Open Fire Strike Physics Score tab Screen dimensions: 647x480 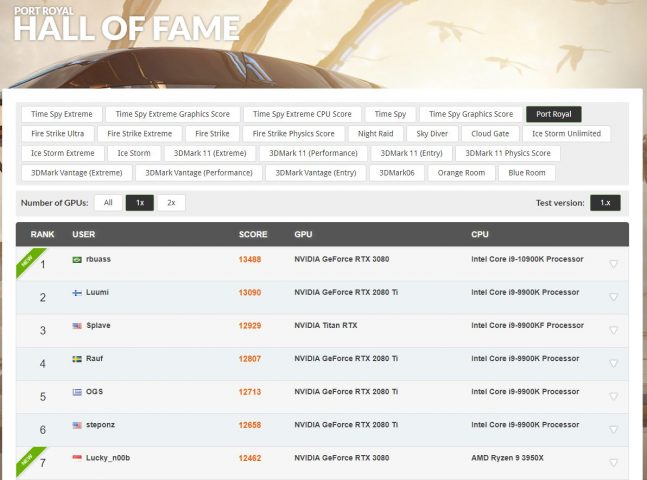(293, 134)
